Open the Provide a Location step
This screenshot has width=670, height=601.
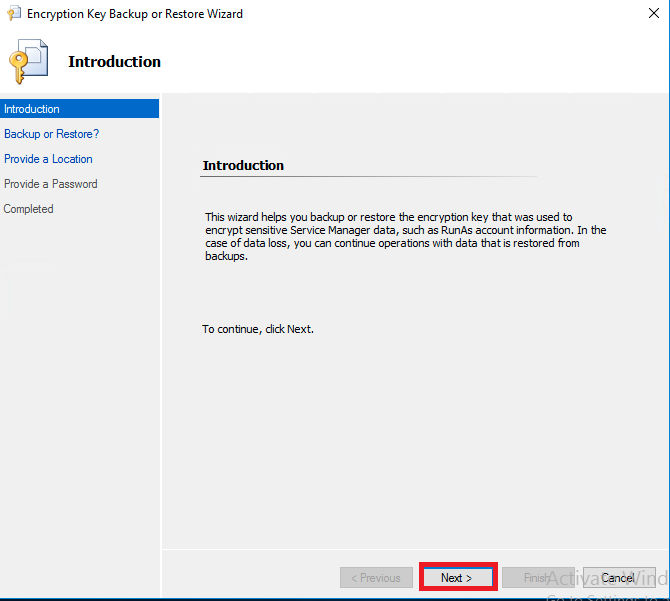tap(48, 159)
